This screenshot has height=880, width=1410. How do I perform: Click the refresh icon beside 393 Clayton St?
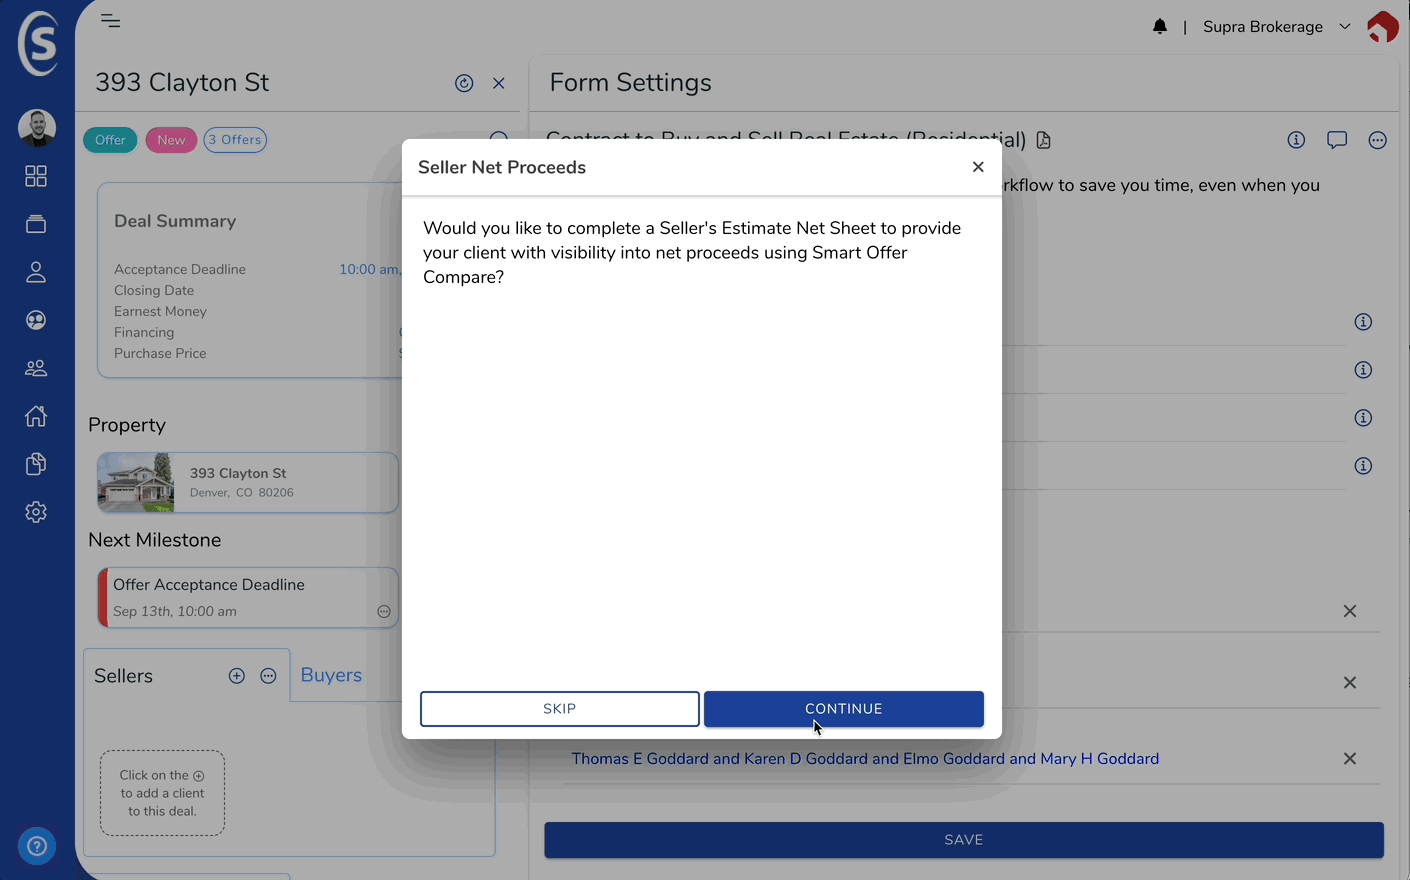point(464,83)
